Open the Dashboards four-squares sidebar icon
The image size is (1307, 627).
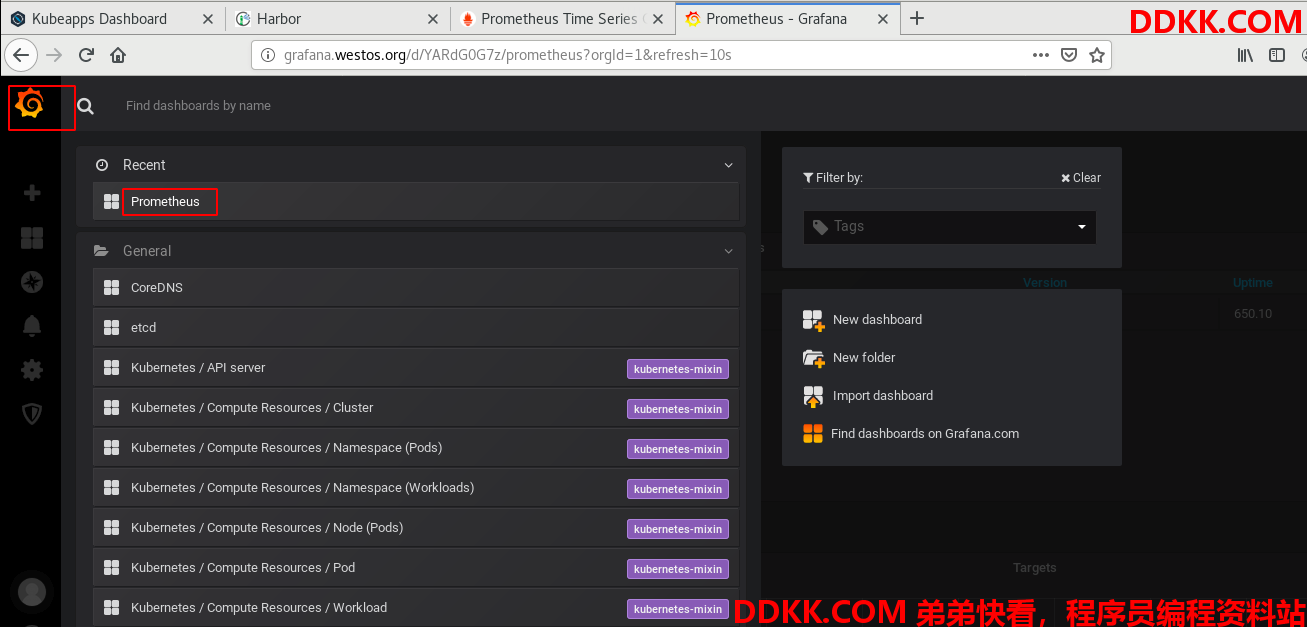32,238
